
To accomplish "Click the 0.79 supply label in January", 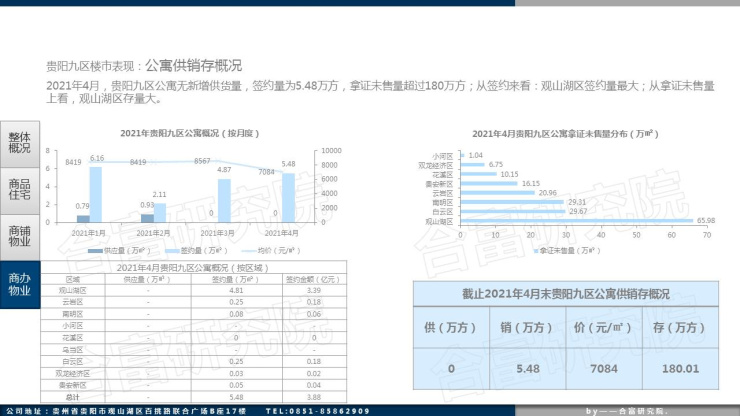I will pyautogui.click(x=82, y=206).
